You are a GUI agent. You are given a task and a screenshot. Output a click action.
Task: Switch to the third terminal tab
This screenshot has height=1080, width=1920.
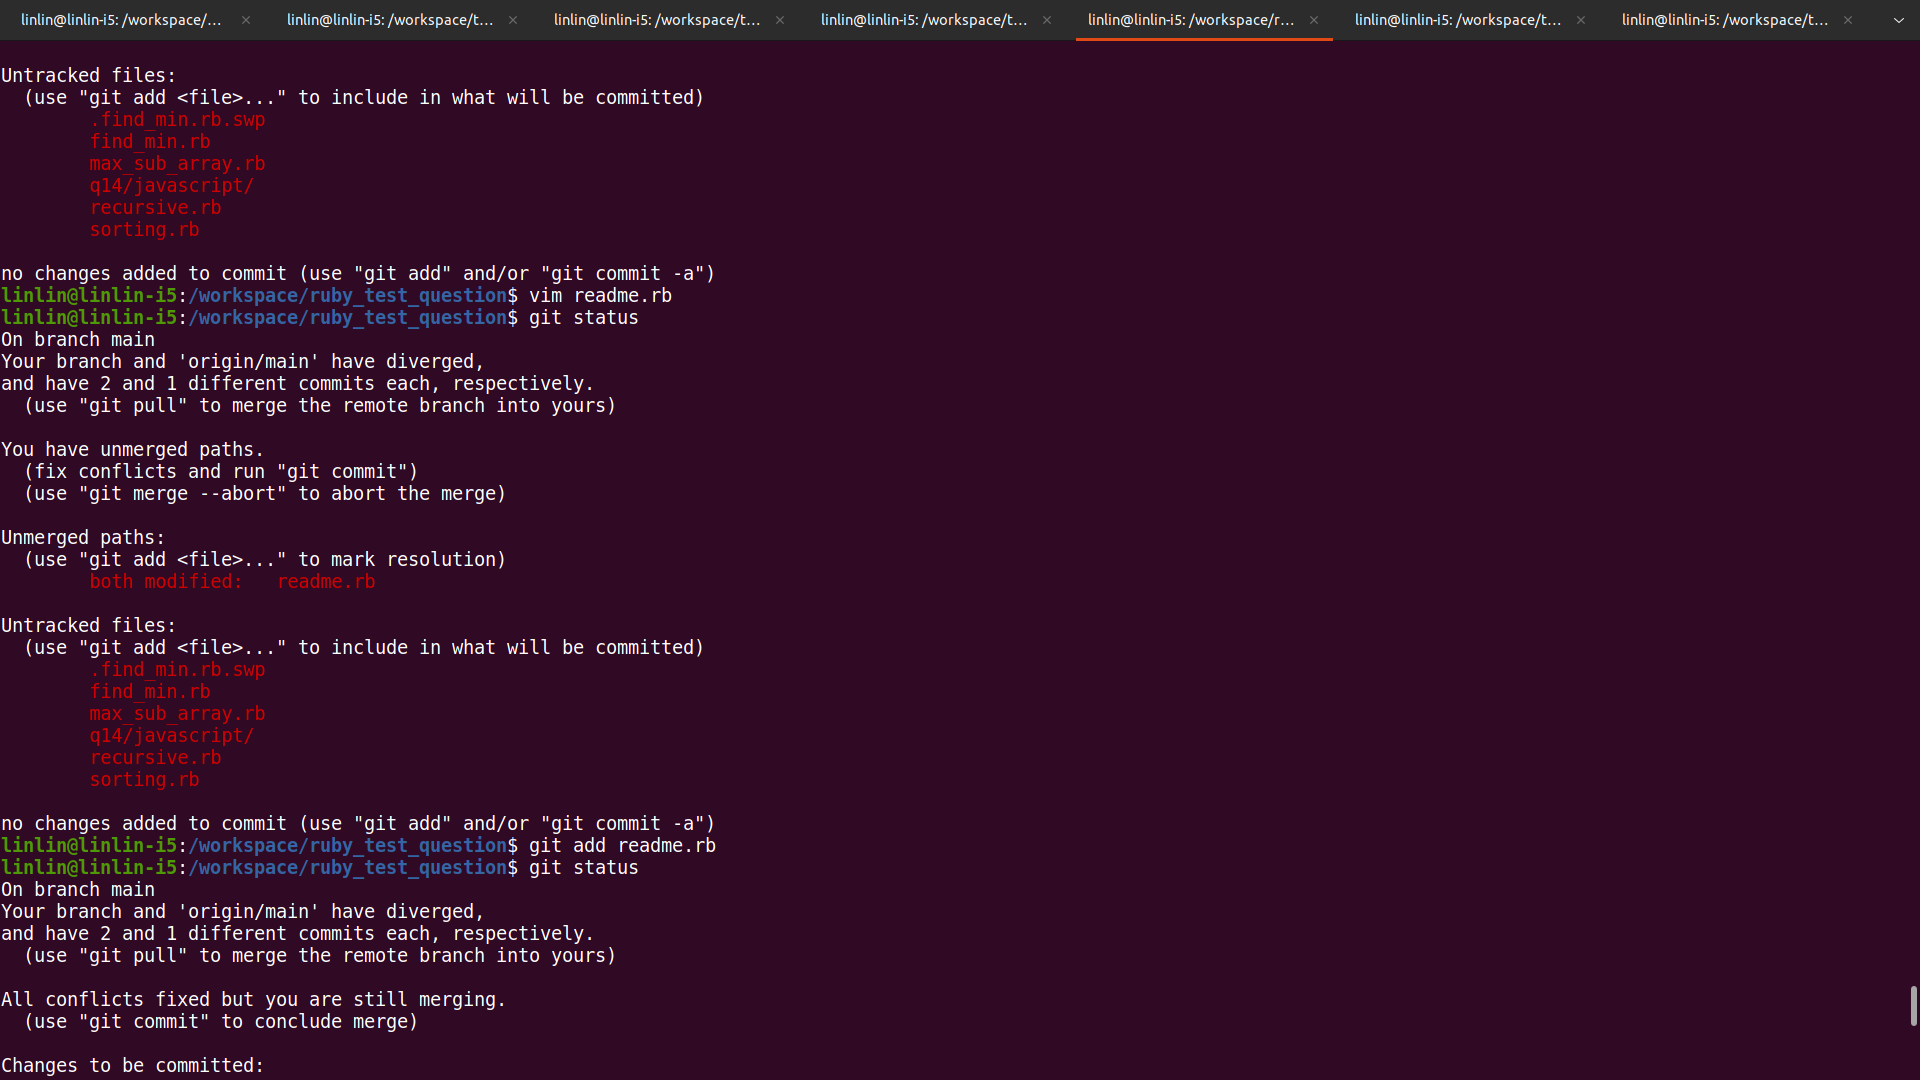656,20
